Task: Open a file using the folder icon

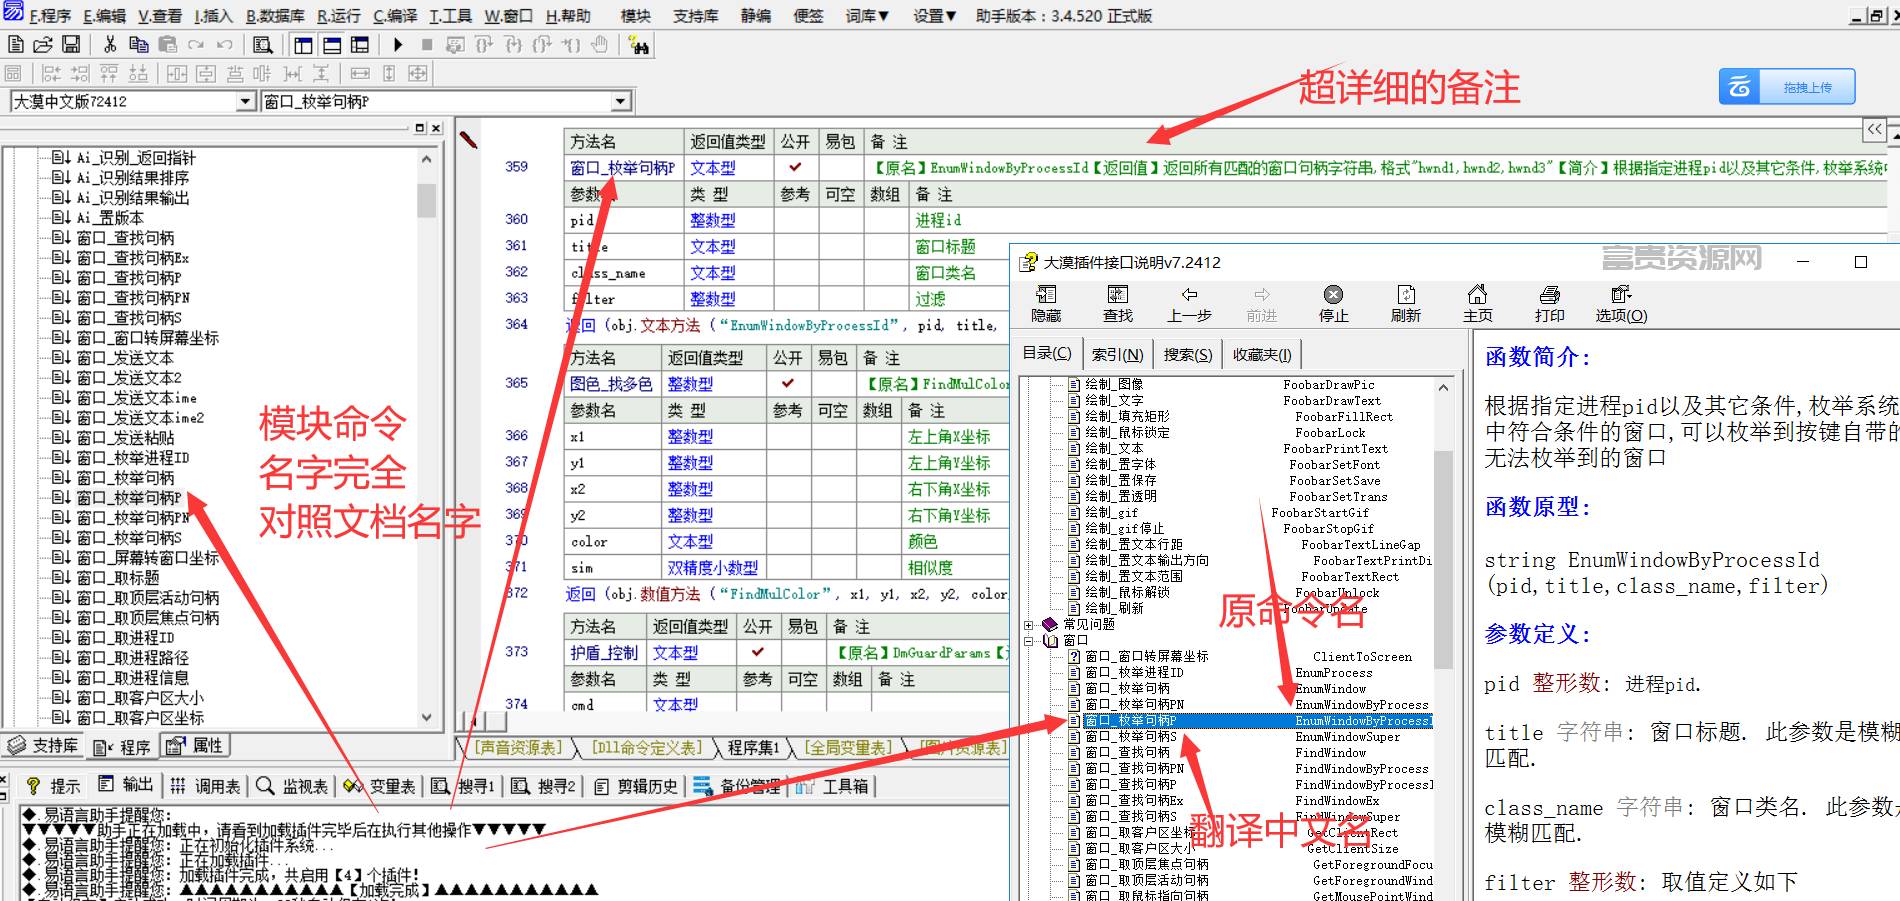Action: pyautogui.click(x=43, y=45)
